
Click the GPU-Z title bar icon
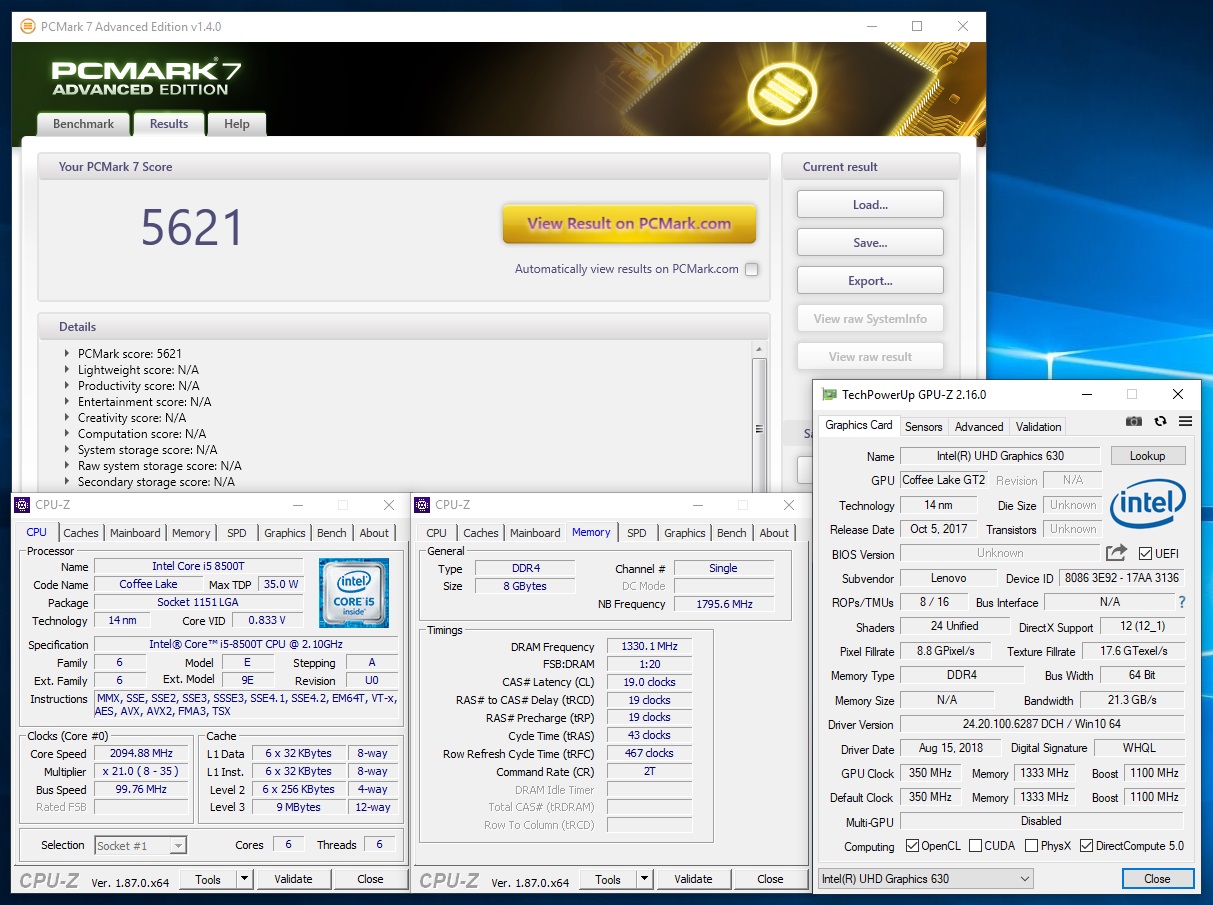coord(828,394)
